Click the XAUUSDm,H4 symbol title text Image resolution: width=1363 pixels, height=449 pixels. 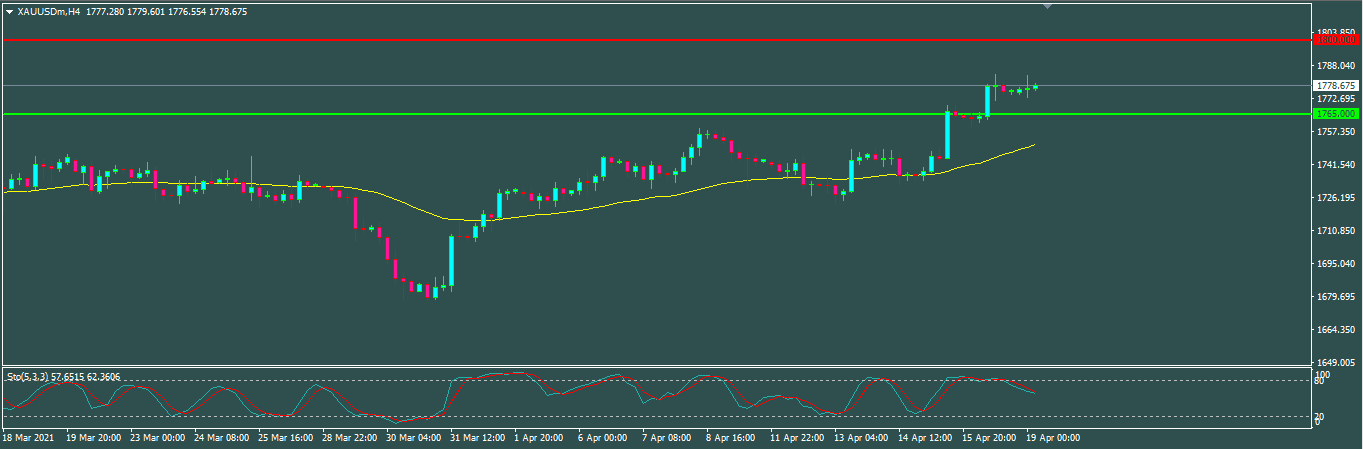pos(49,12)
